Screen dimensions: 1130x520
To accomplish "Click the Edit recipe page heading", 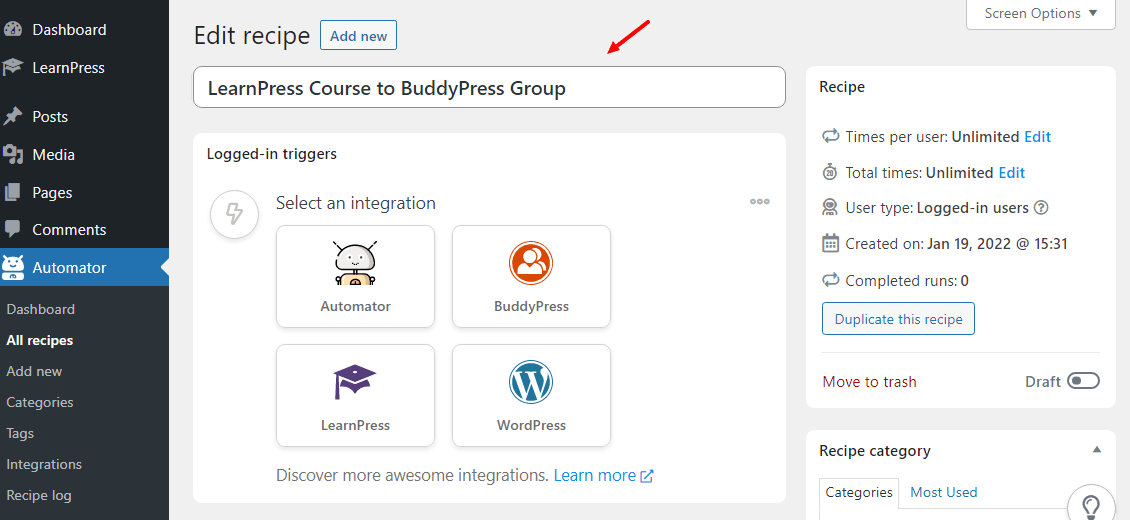I will (x=252, y=35).
